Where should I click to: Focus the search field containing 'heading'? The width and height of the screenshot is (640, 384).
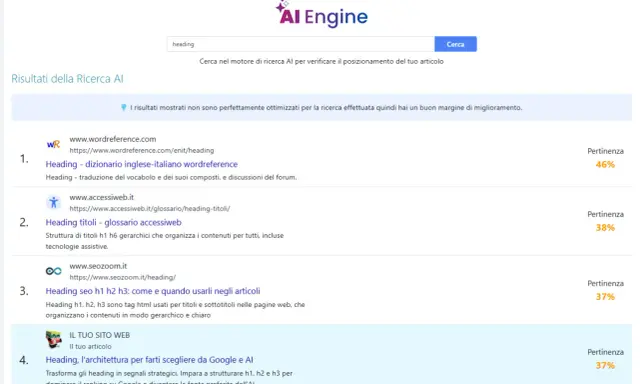tap(300, 44)
